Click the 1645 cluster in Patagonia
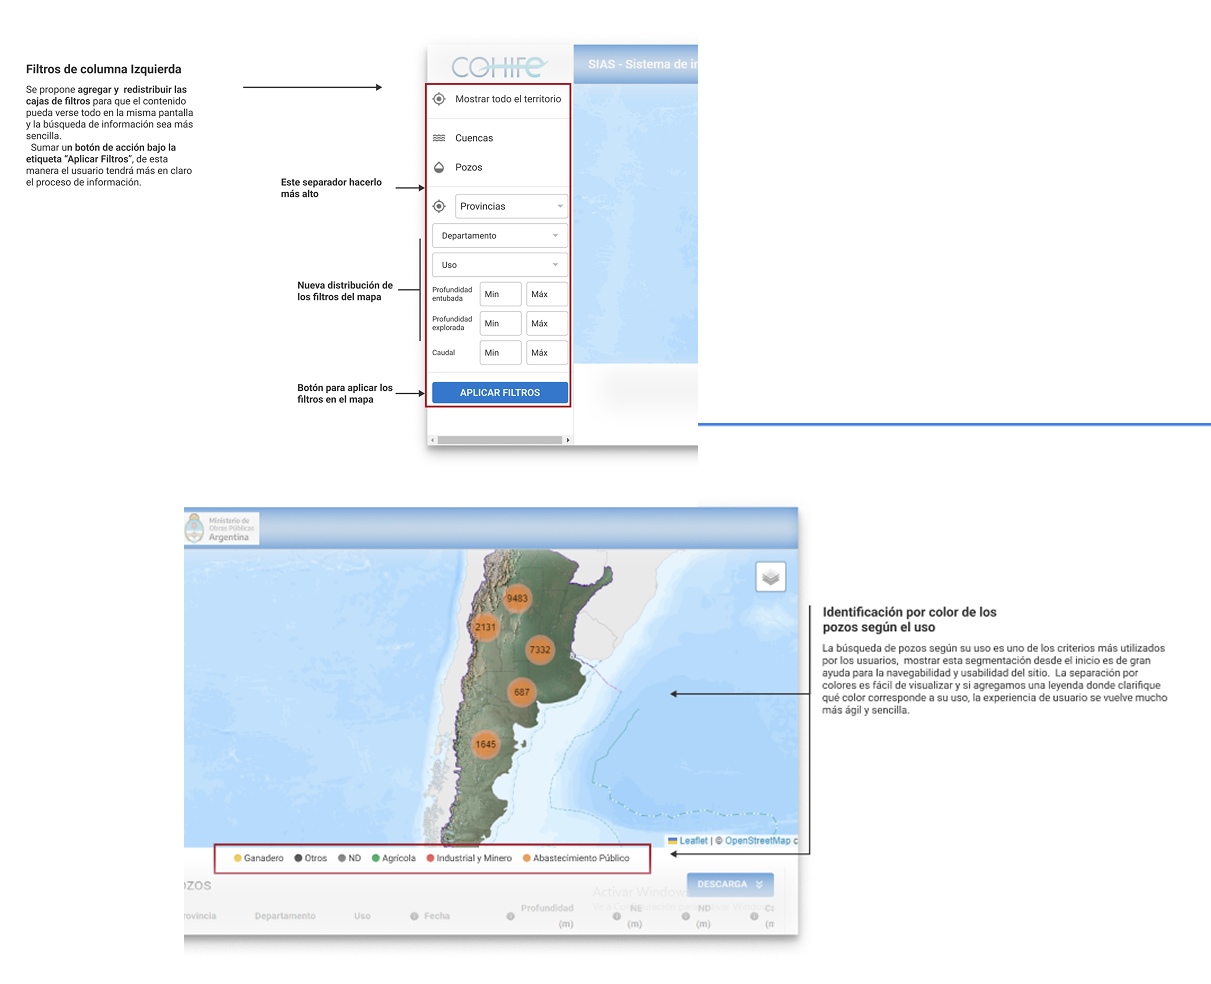This screenshot has height=984, width=1211. click(485, 744)
